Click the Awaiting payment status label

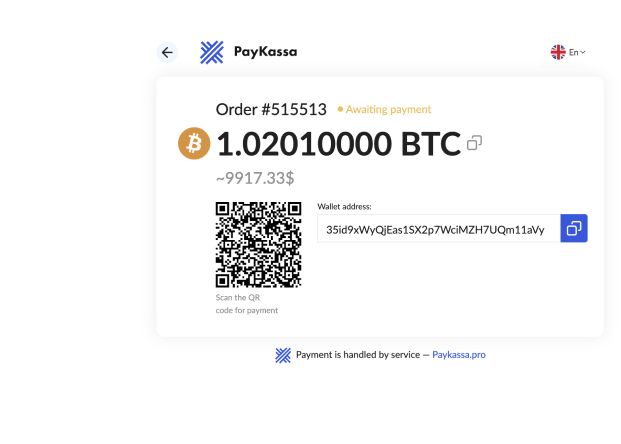click(x=388, y=109)
